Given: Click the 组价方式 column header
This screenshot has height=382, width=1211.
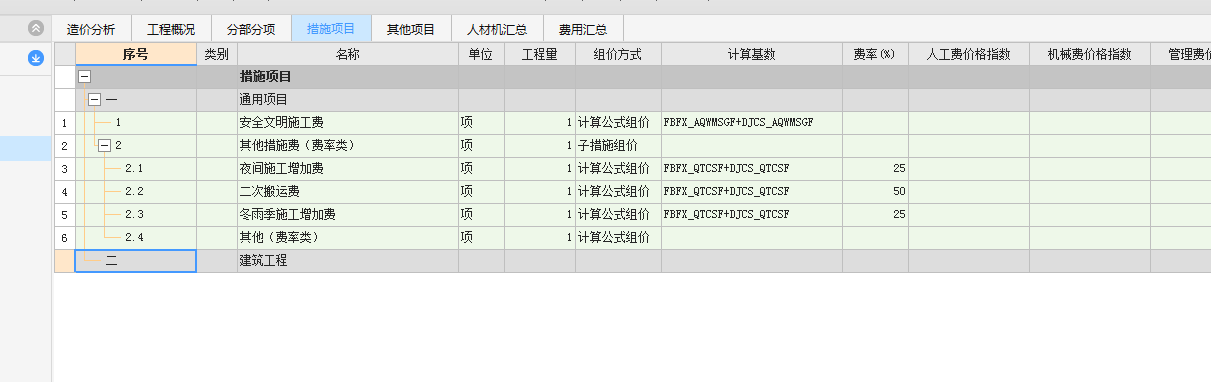Looking at the screenshot, I should click(x=618, y=54).
